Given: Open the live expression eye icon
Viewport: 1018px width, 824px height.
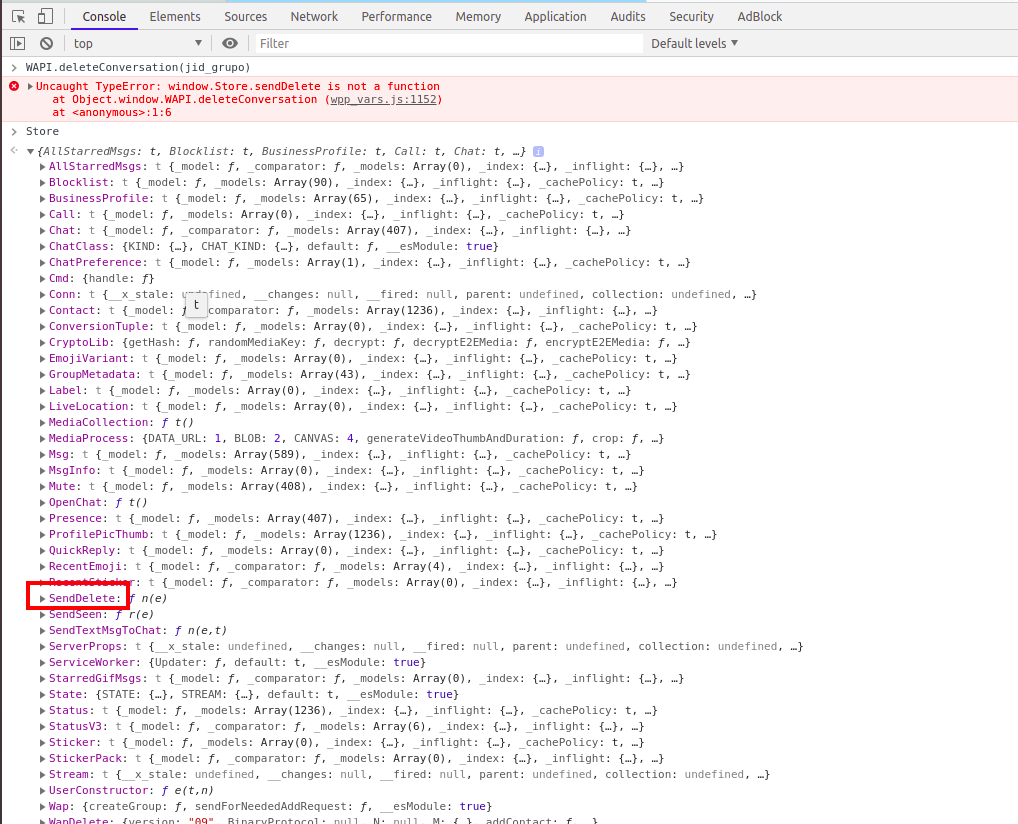Looking at the screenshot, I should pyautogui.click(x=230, y=44).
